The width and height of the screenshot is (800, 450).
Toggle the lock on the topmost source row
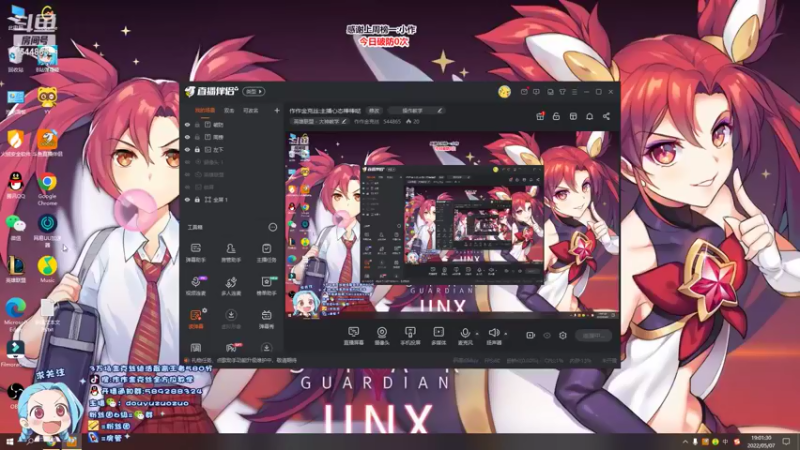pyautogui.click(x=197, y=124)
